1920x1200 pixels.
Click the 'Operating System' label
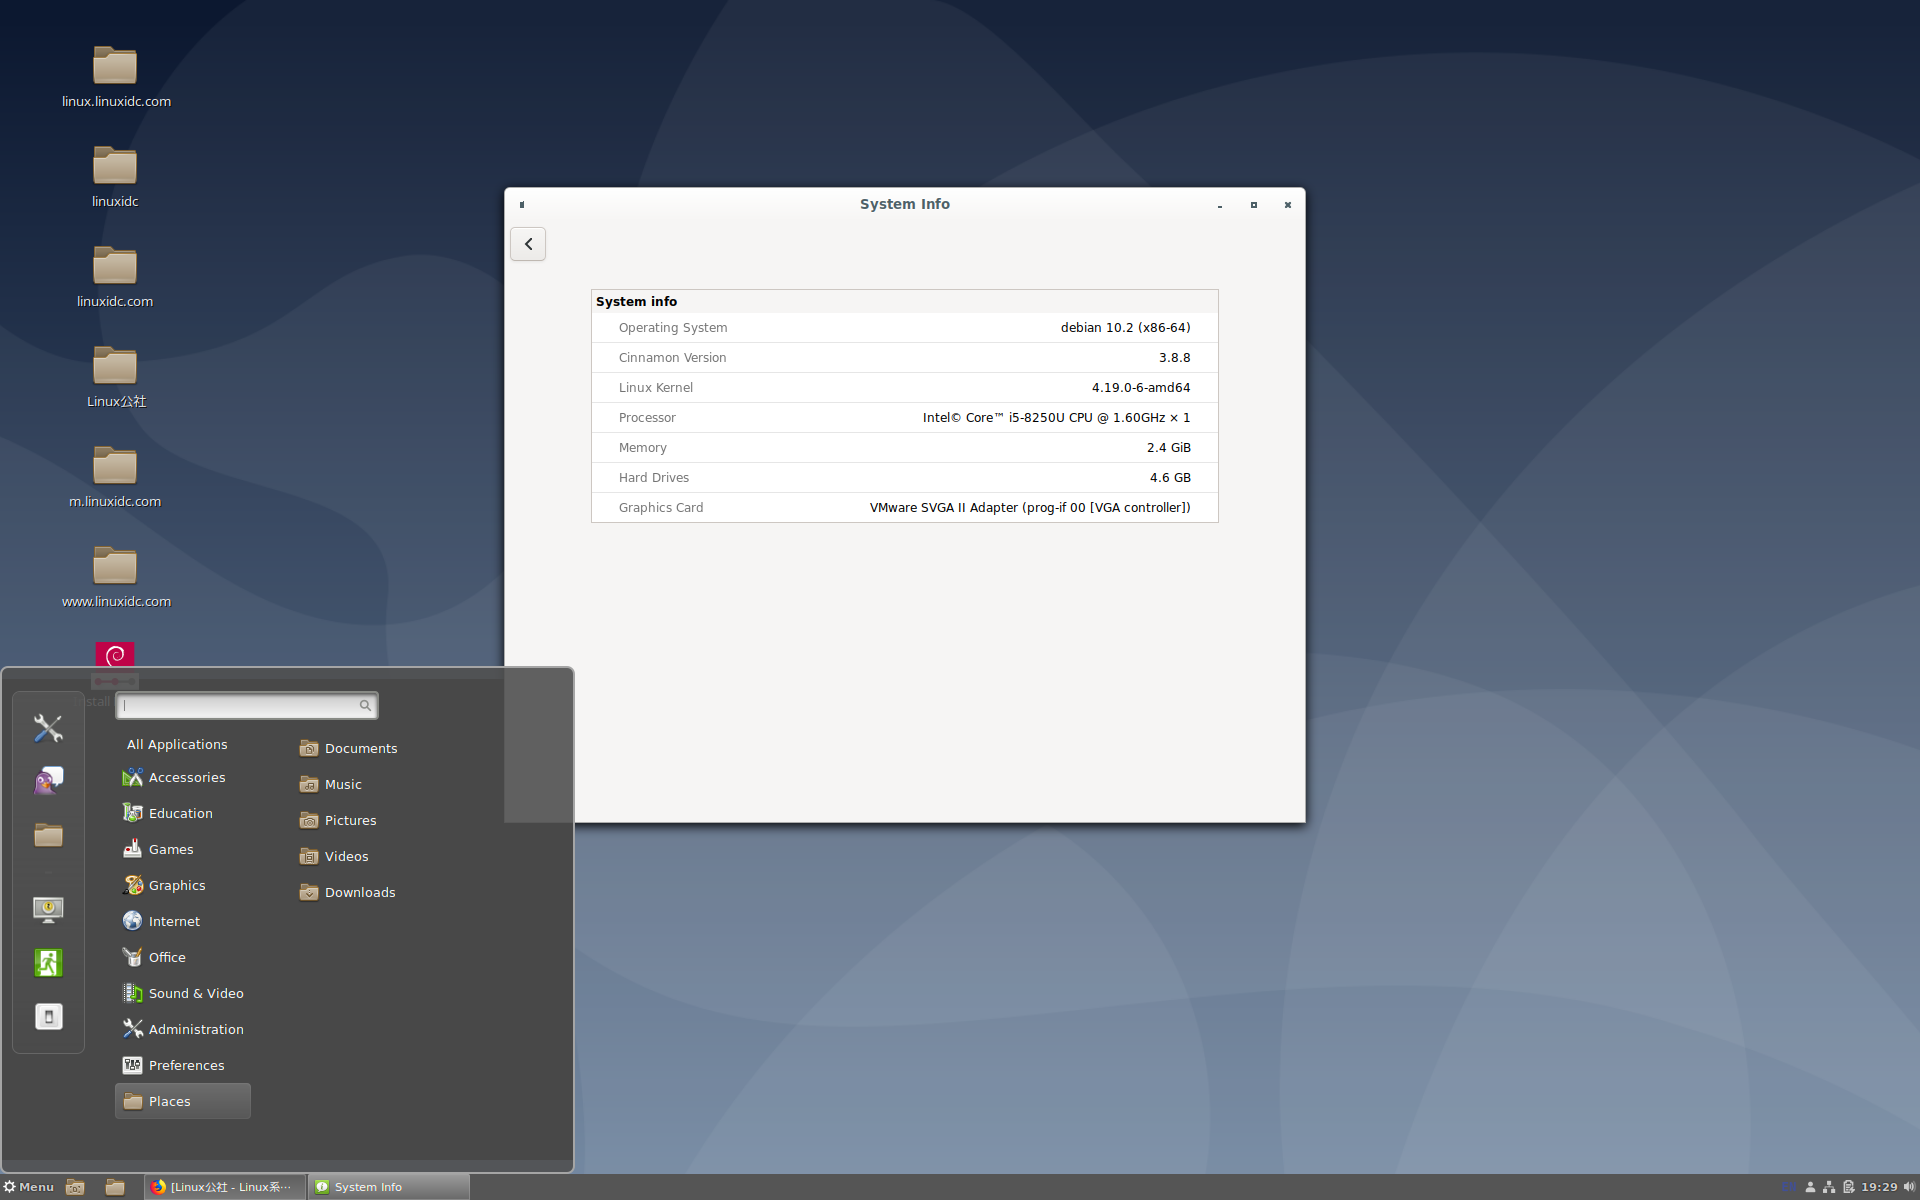click(x=673, y=328)
